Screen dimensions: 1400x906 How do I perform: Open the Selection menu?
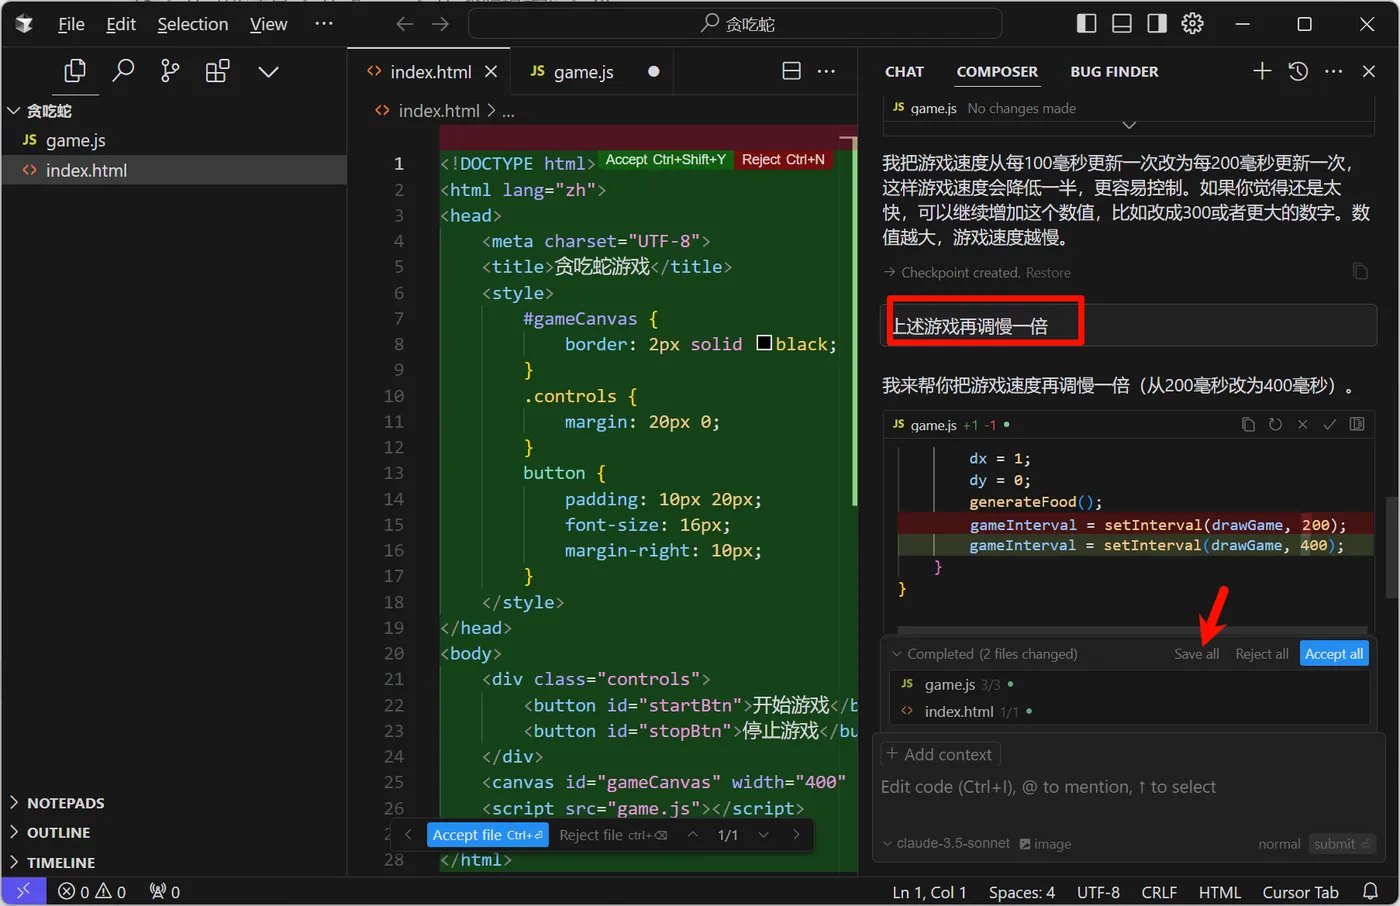coord(192,24)
